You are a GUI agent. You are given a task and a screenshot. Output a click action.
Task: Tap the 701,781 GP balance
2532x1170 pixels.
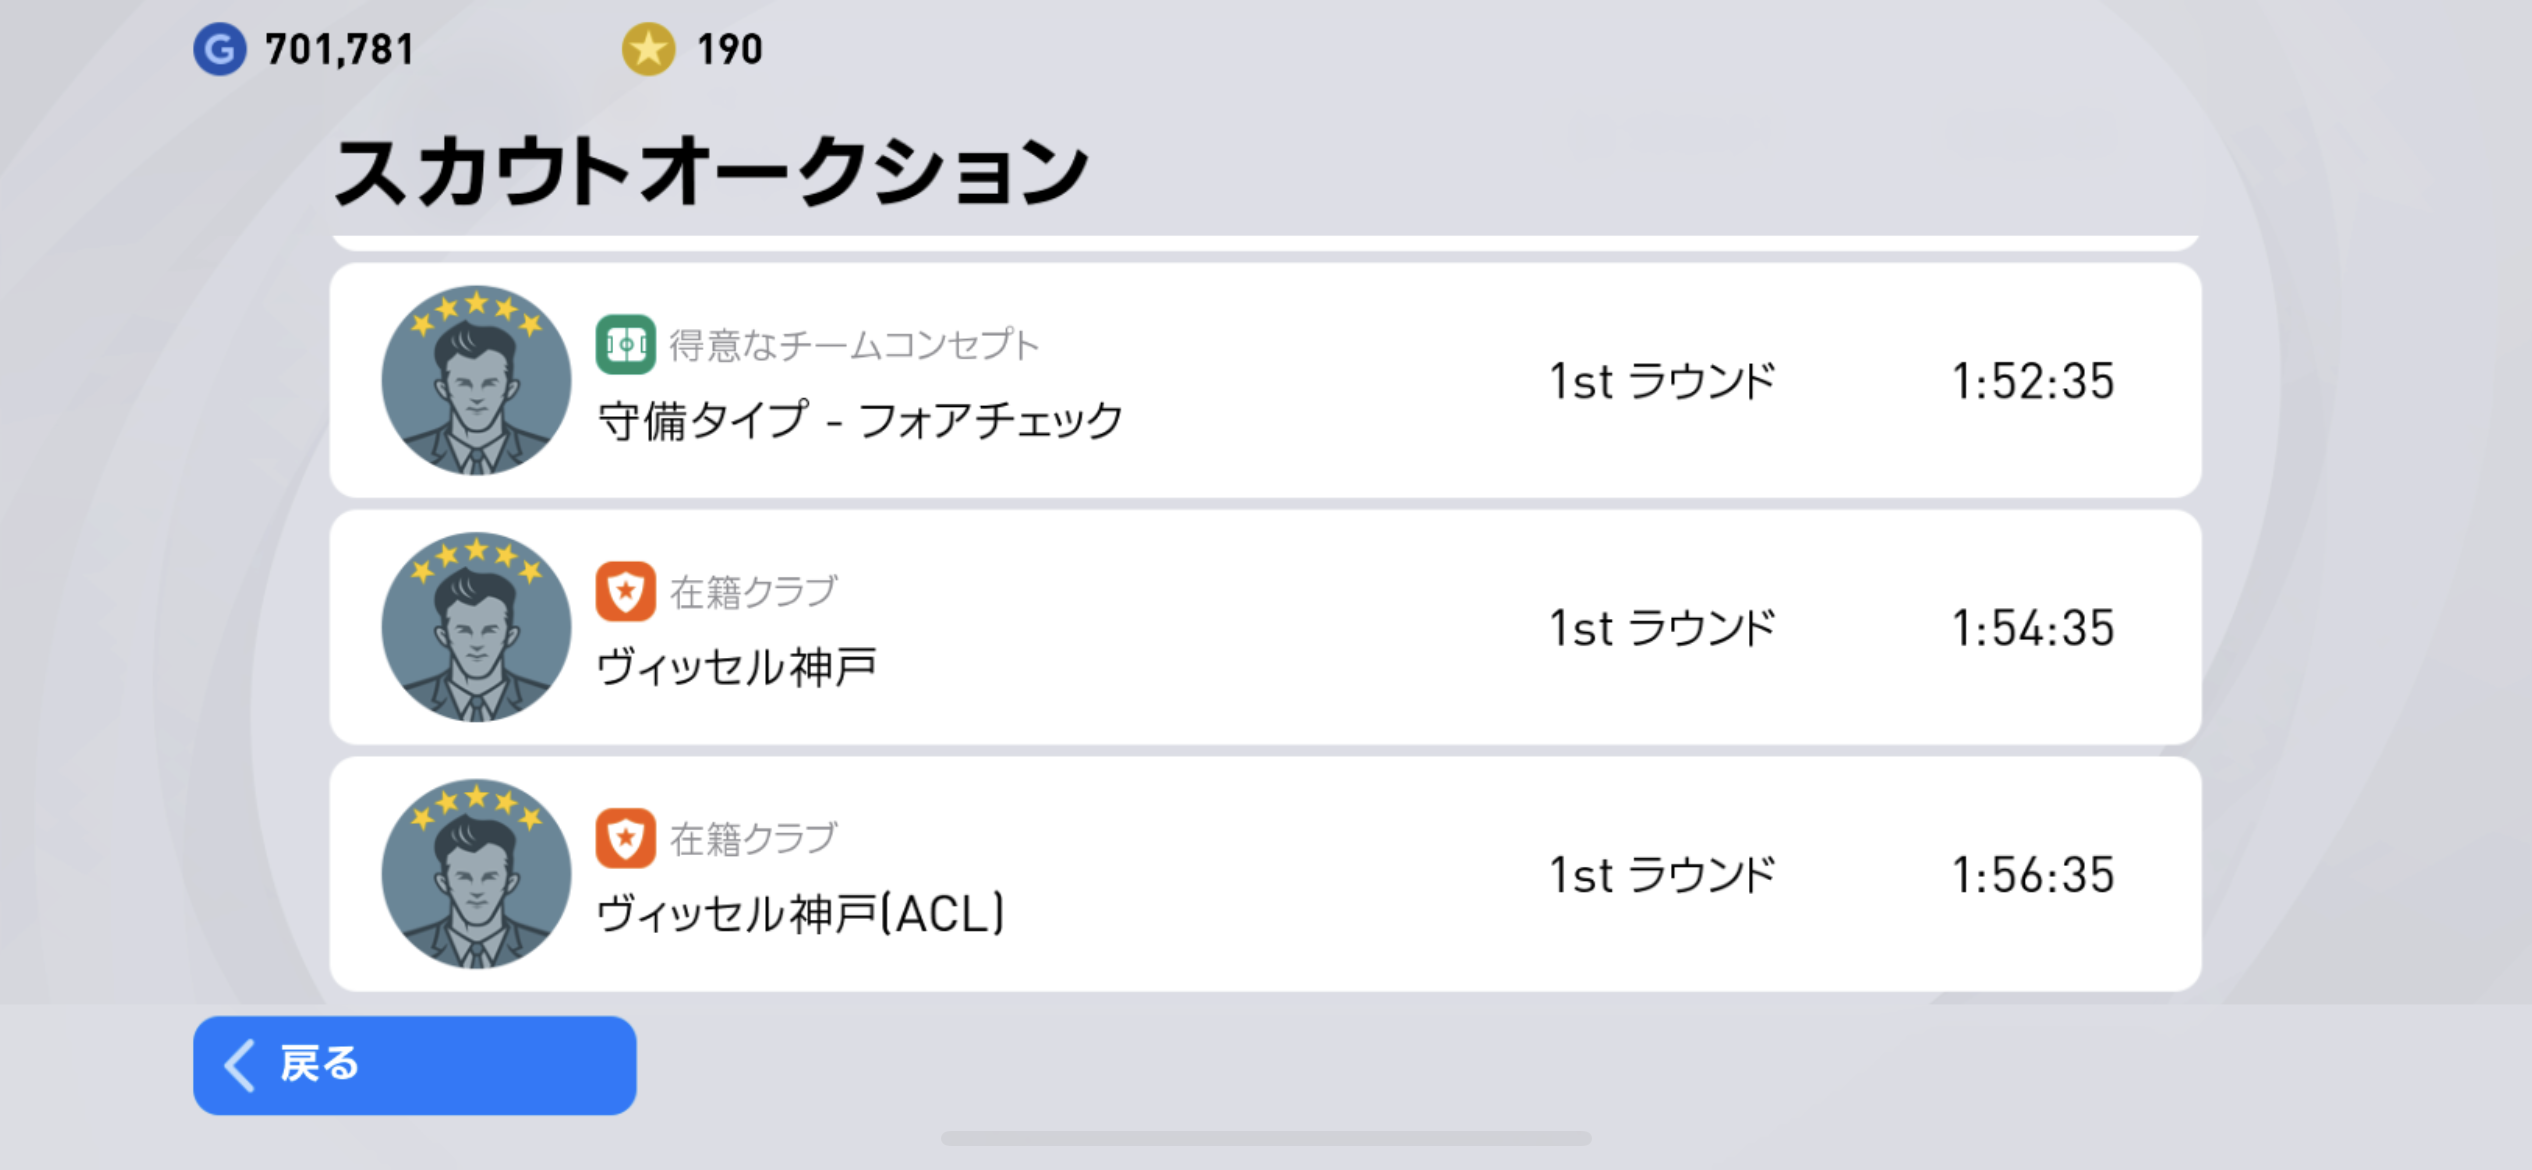[x=339, y=49]
